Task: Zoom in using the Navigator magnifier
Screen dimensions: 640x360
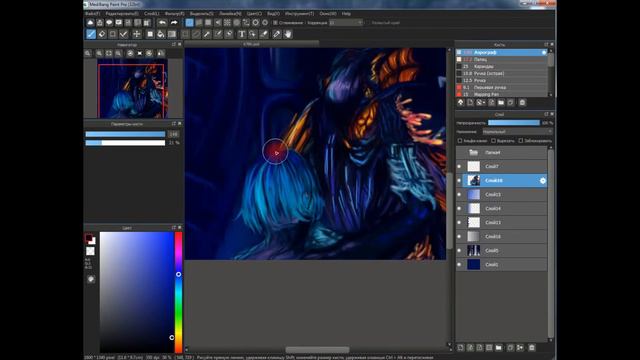Action: coord(99,53)
